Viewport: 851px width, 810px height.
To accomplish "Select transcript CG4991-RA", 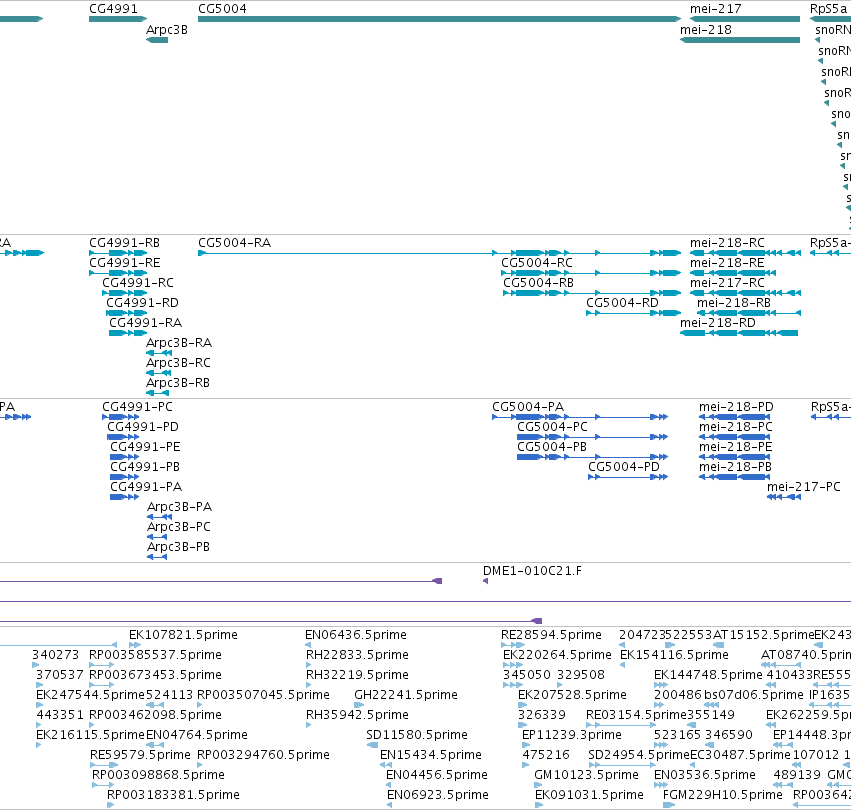I will pos(145,323).
